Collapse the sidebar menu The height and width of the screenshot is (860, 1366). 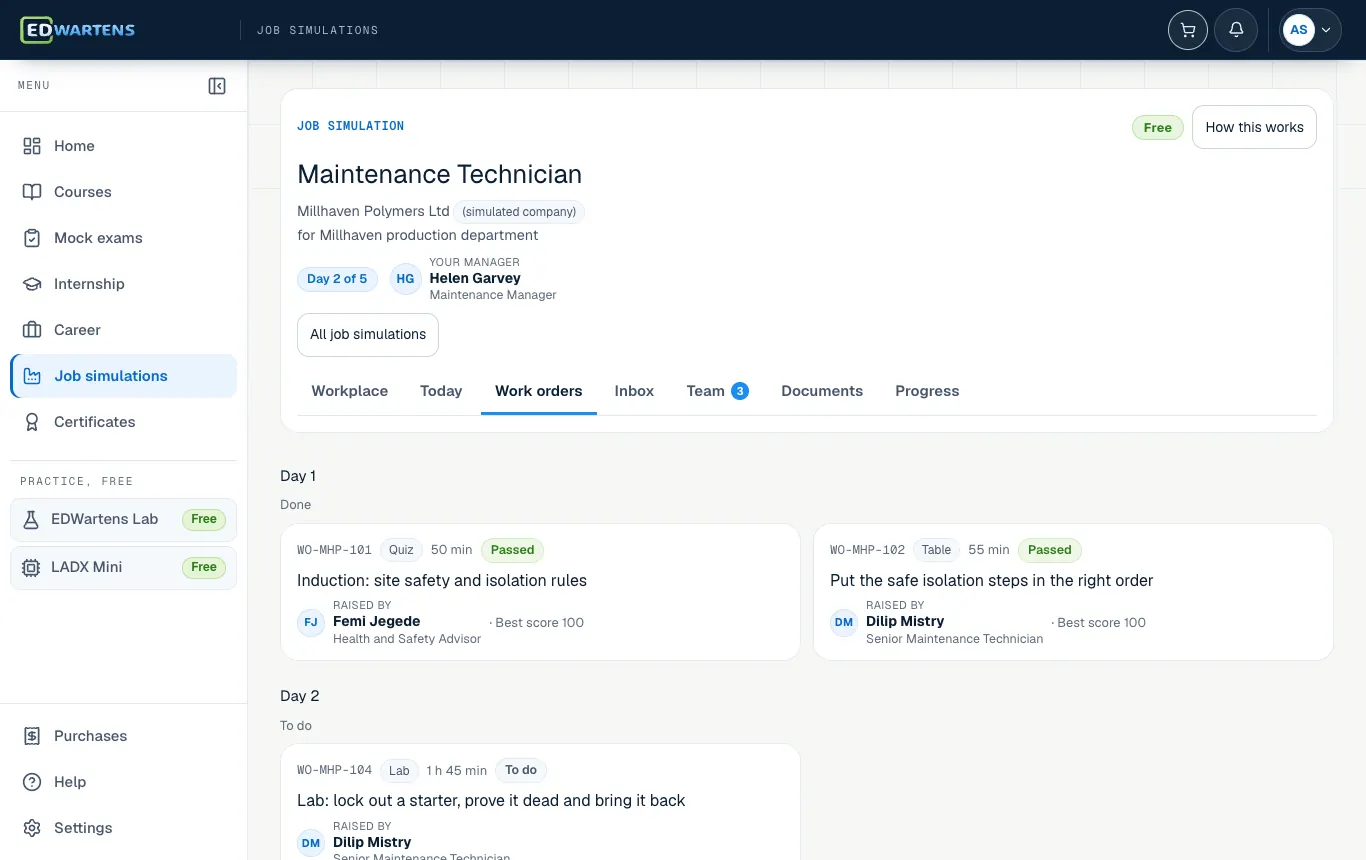coord(217,86)
